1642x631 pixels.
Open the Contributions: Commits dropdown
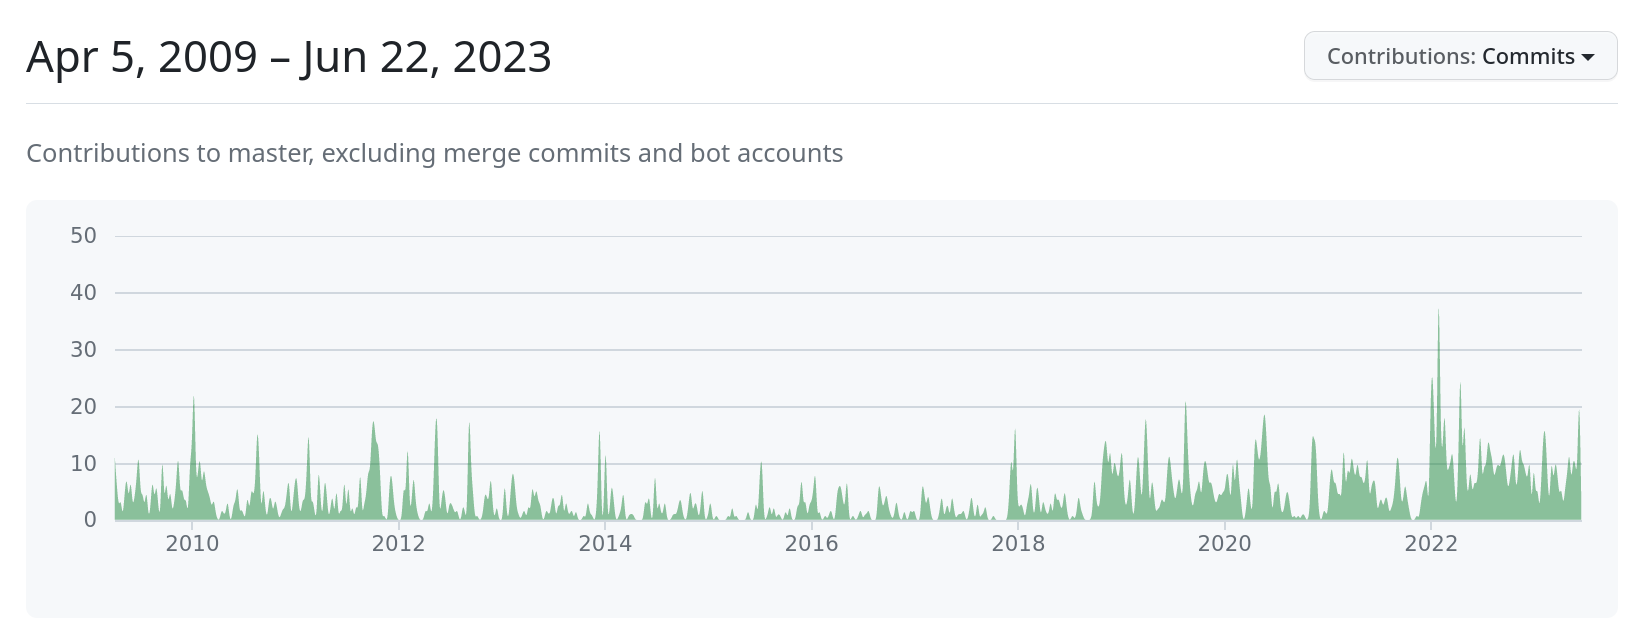(1459, 56)
